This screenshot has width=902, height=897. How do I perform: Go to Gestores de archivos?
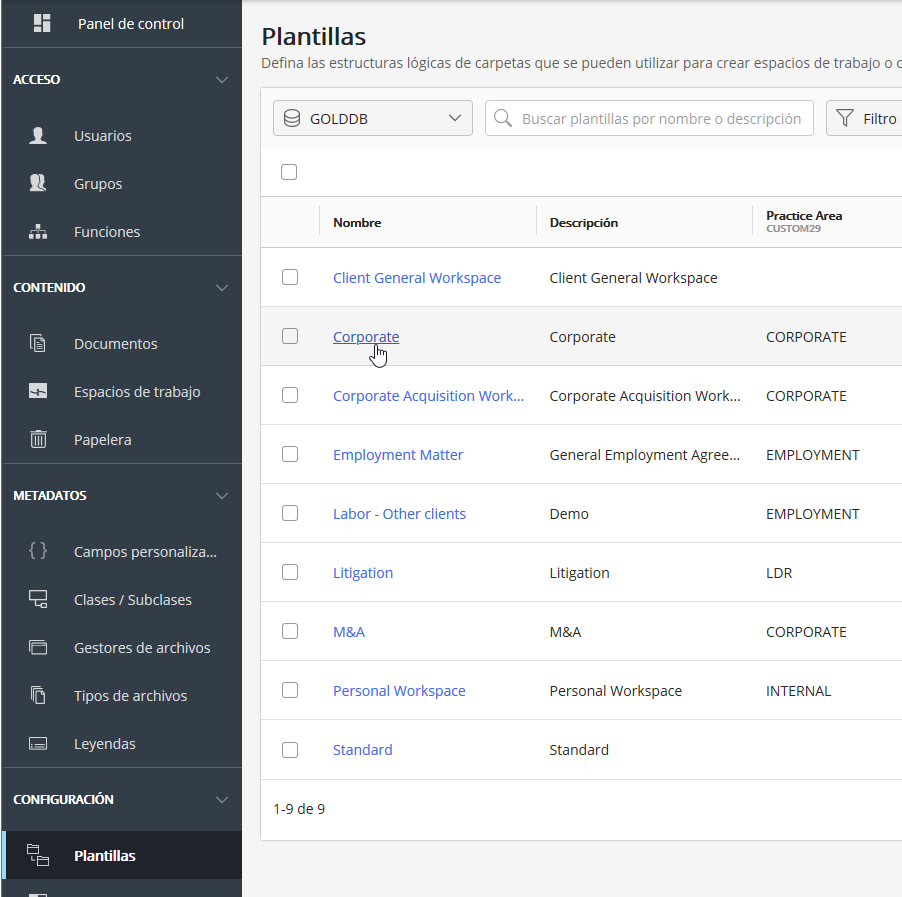[142, 648]
